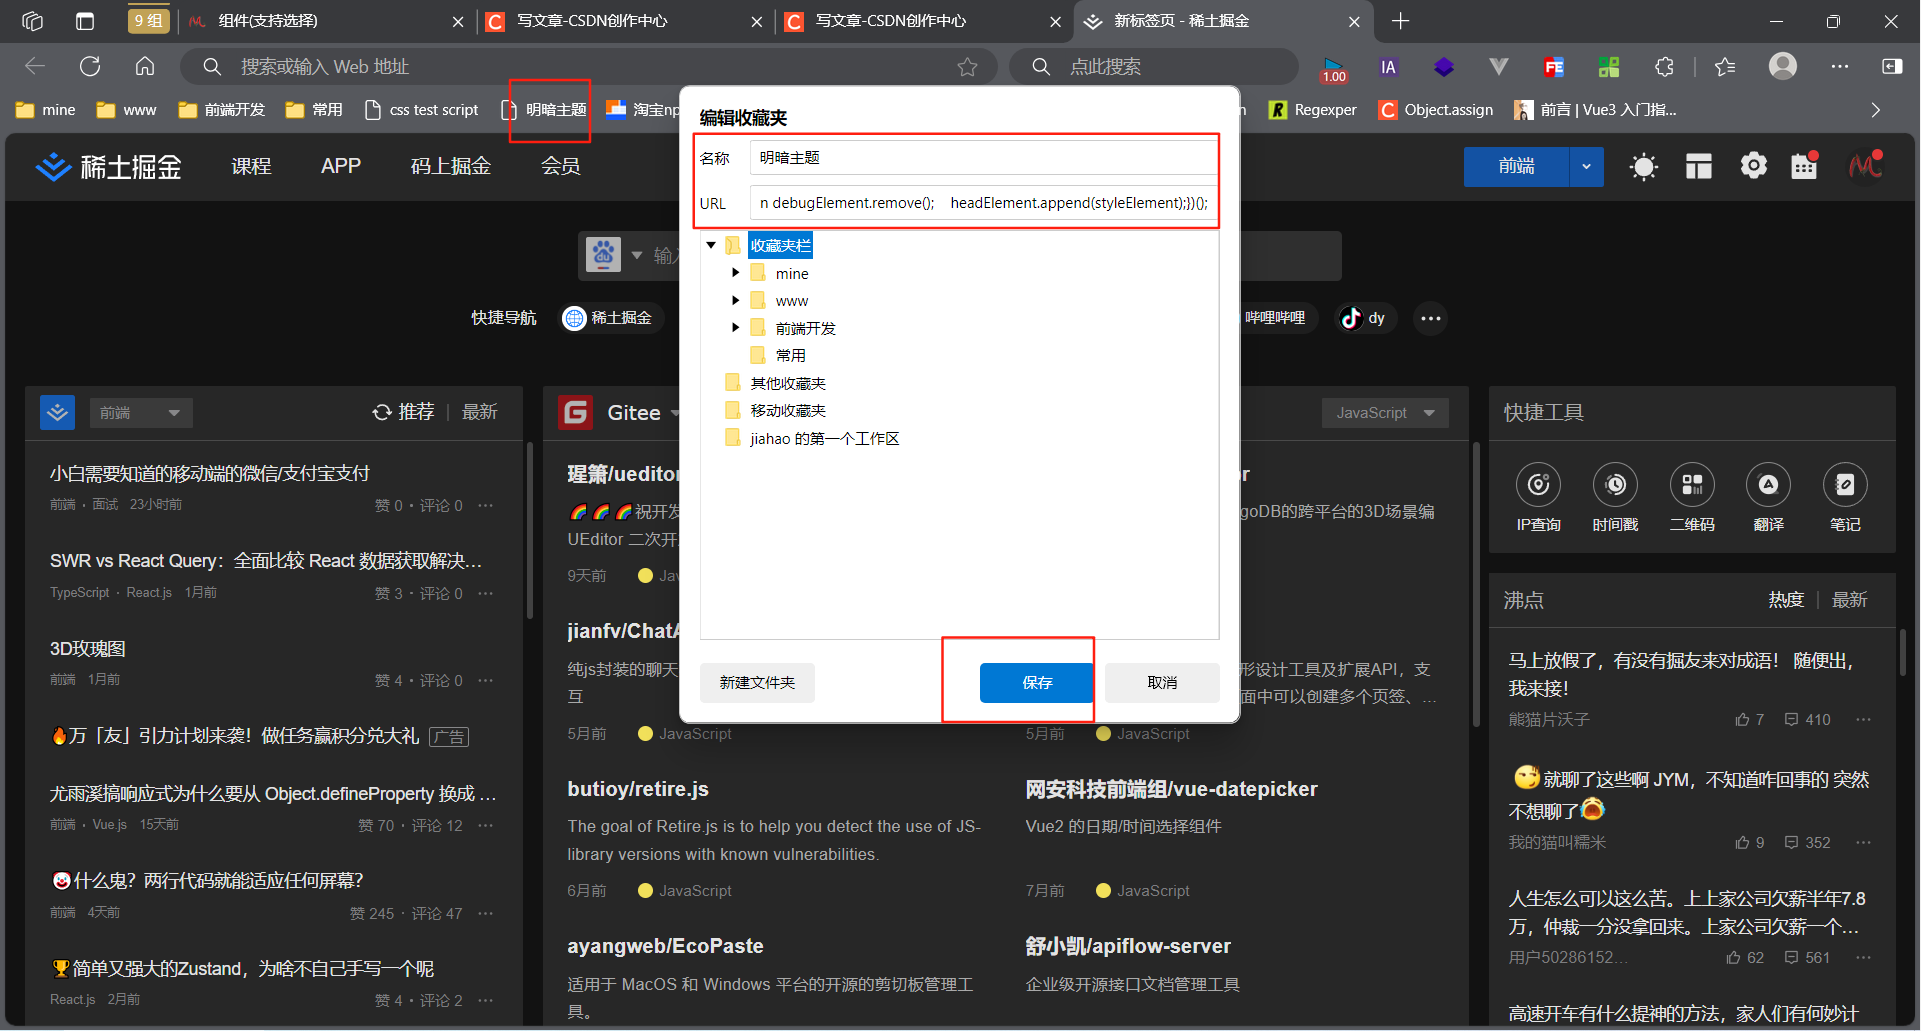Click the bookmark URL input field
This screenshot has width=1921, height=1031.
(983, 203)
